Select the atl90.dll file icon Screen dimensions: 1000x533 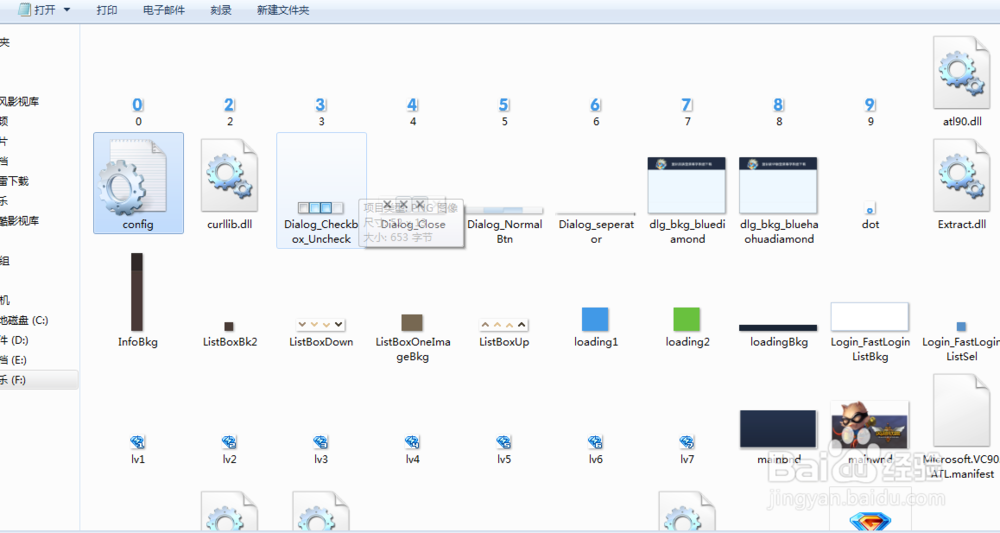tap(962, 73)
